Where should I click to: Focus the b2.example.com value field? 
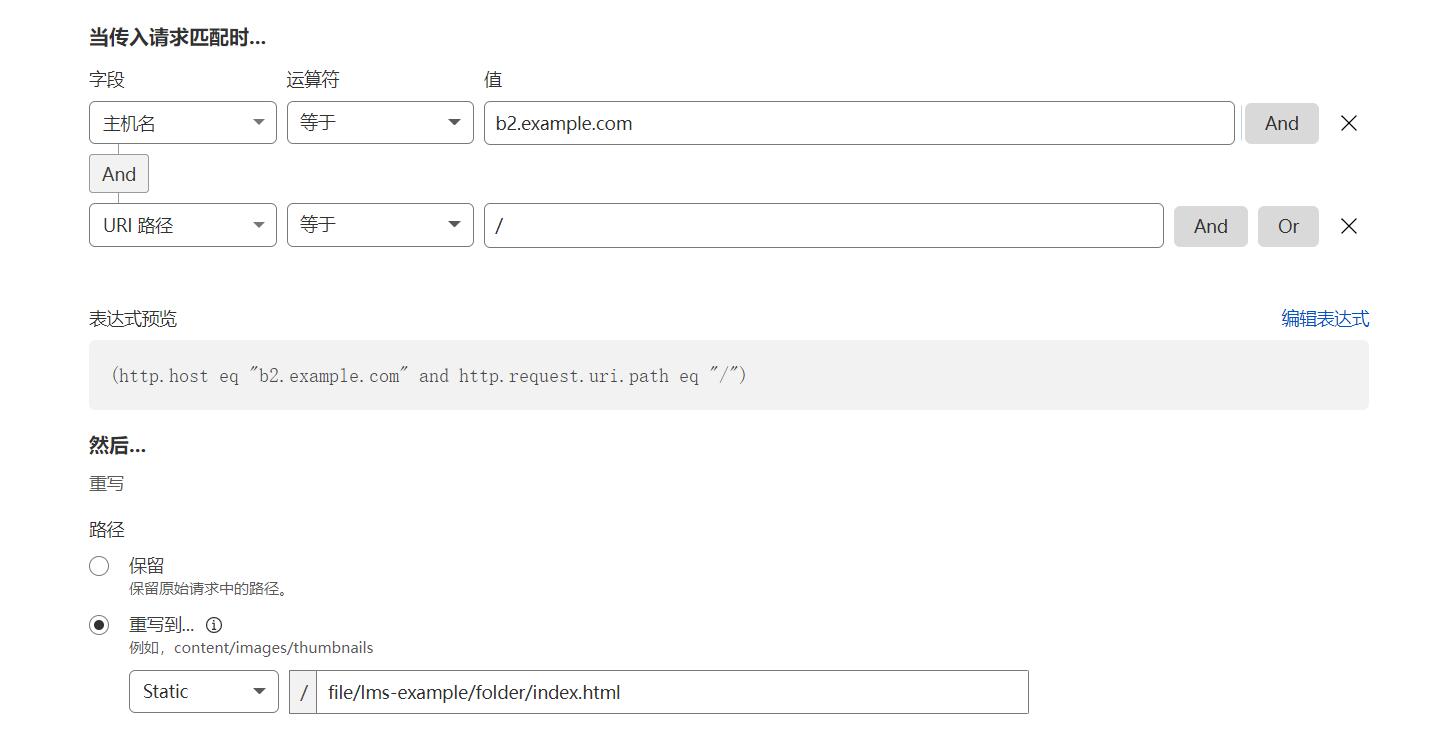click(x=859, y=123)
